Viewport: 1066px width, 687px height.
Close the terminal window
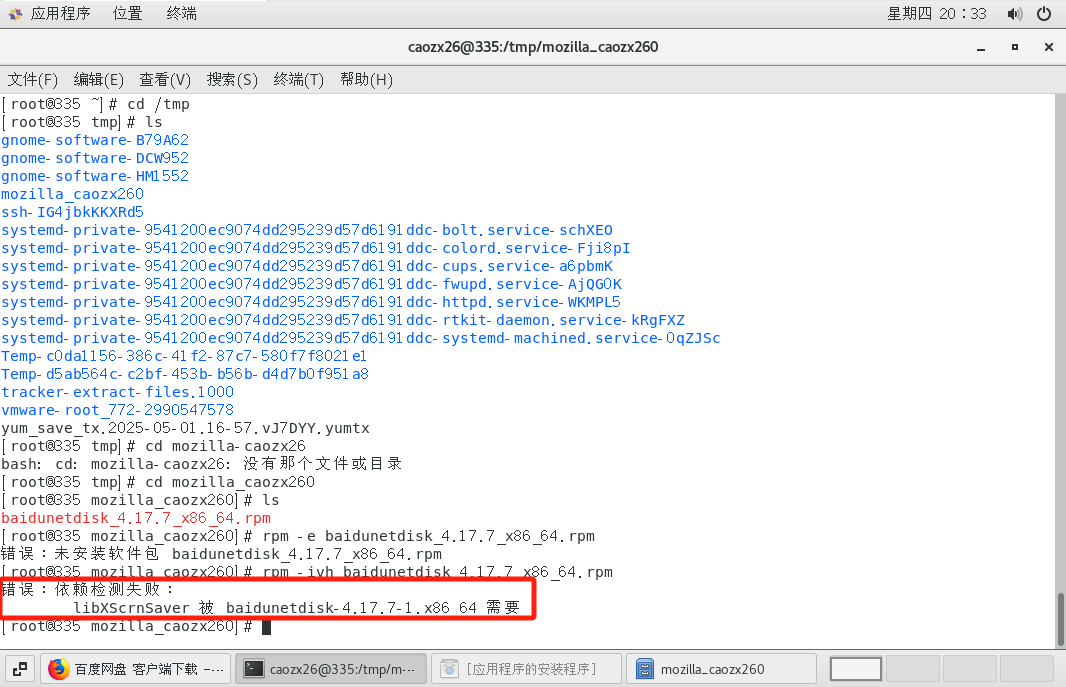pos(1048,48)
